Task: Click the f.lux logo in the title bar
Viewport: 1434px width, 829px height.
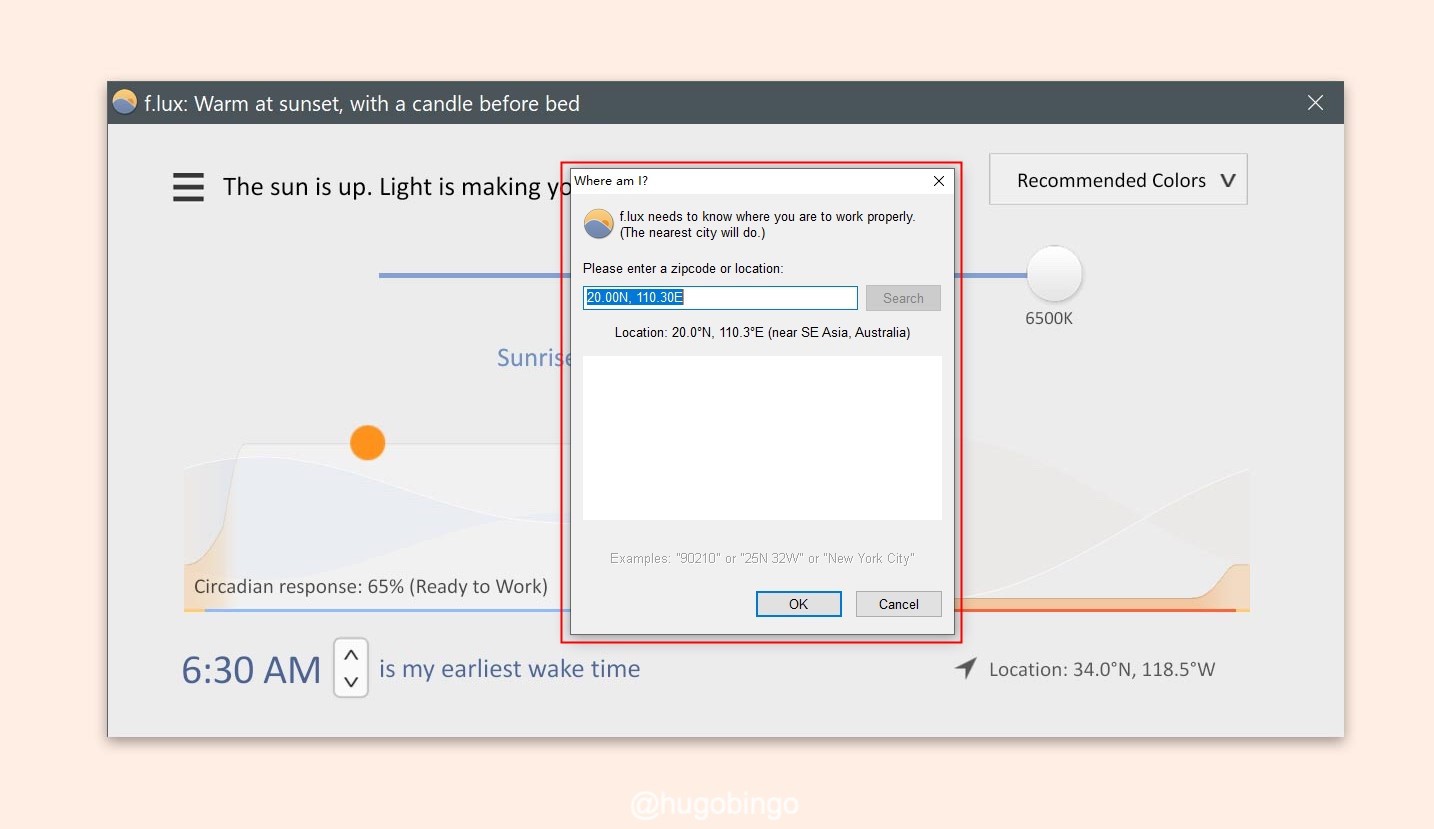Action: click(x=124, y=103)
